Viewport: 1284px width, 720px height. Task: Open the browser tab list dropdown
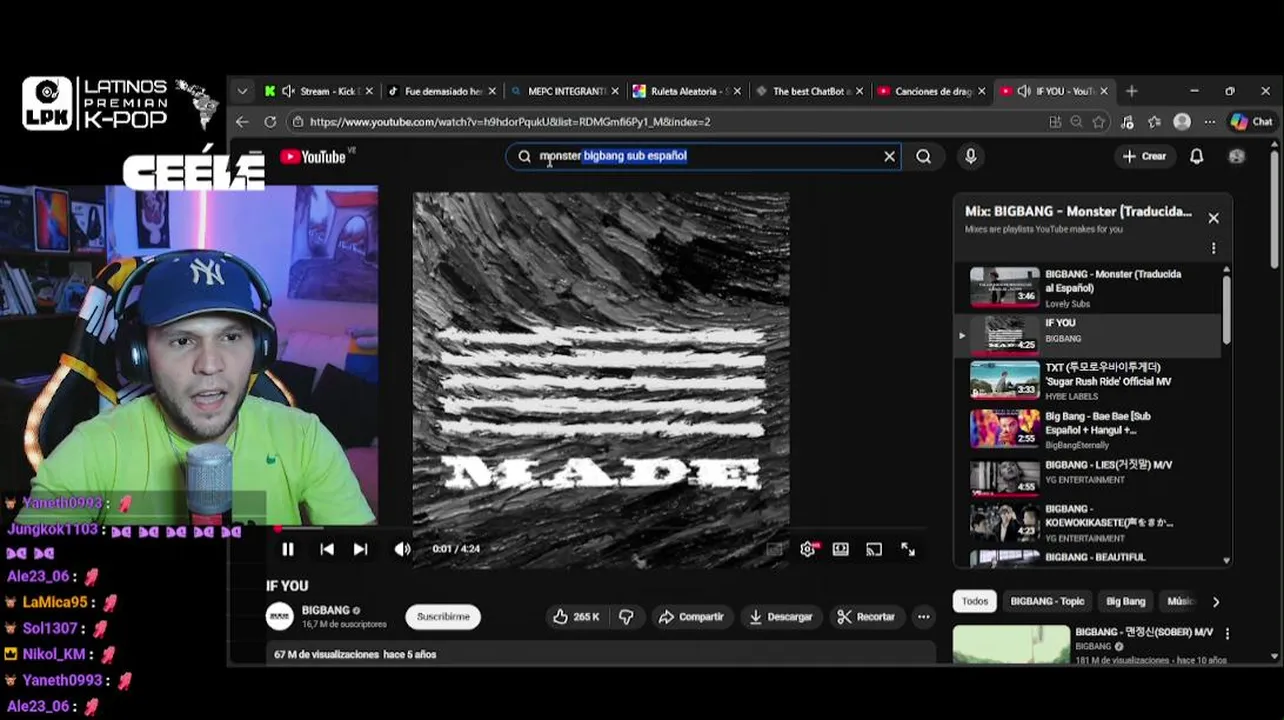point(242,91)
